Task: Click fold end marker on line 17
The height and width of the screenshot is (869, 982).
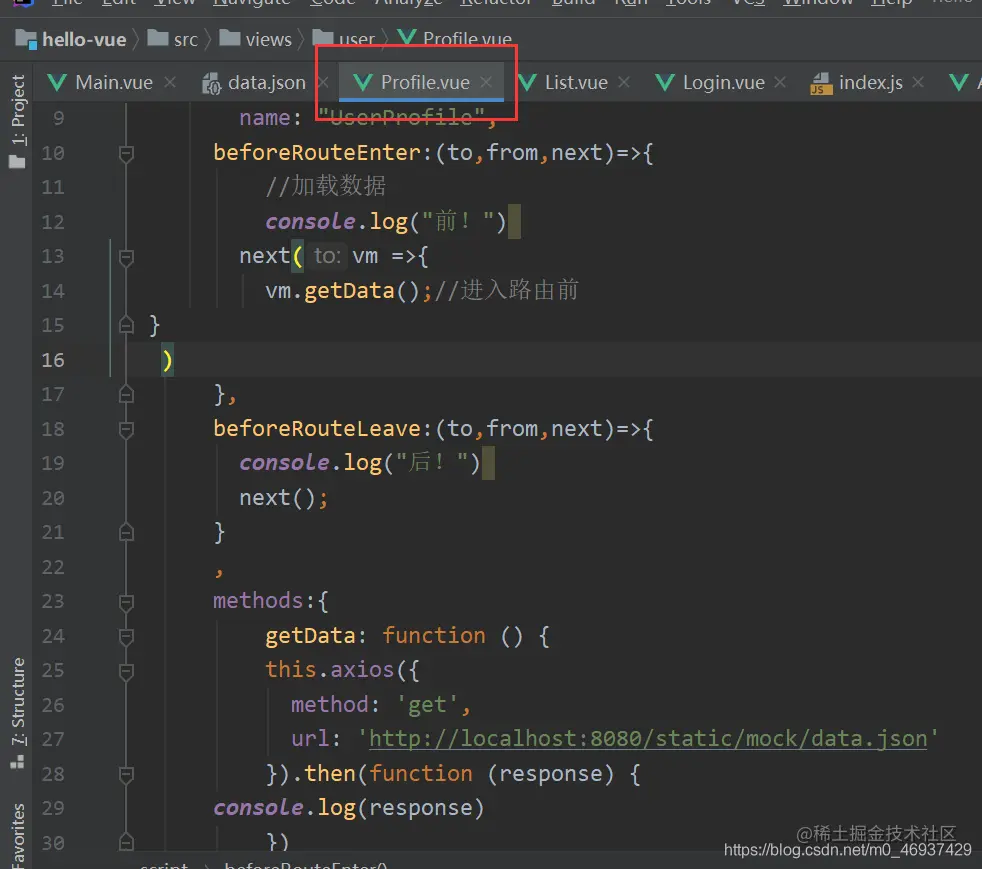Action: (x=126, y=394)
